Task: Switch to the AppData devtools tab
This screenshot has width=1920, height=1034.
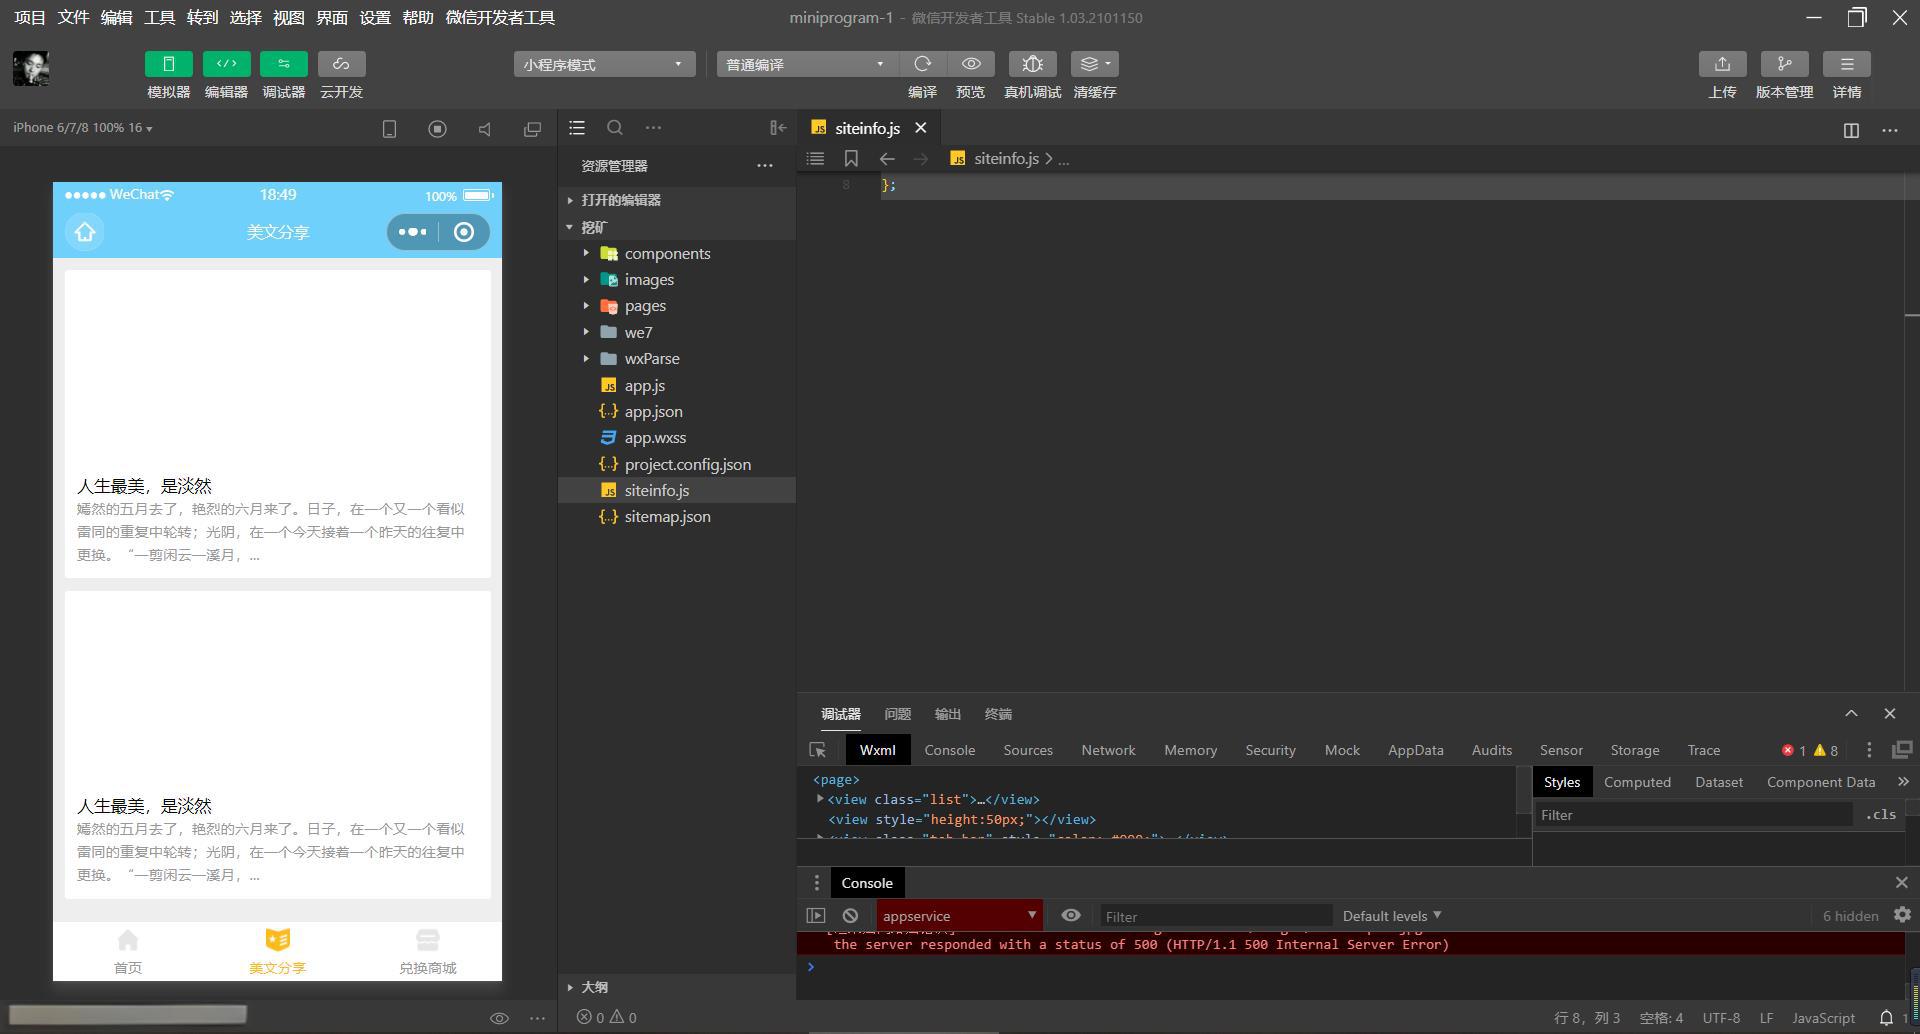Action: click(x=1415, y=750)
